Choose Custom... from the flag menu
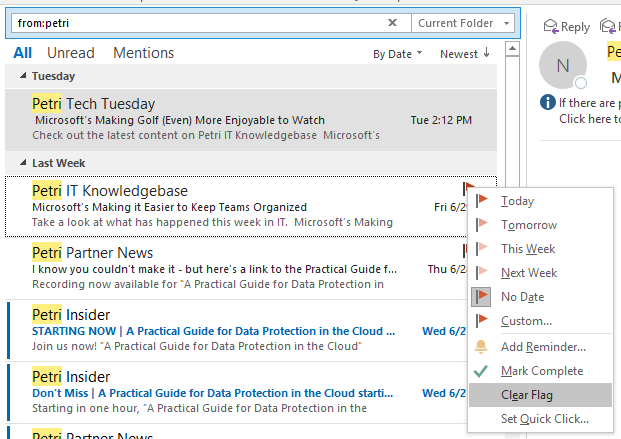The height and width of the screenshot is (439, 621). tap(540, 321)
